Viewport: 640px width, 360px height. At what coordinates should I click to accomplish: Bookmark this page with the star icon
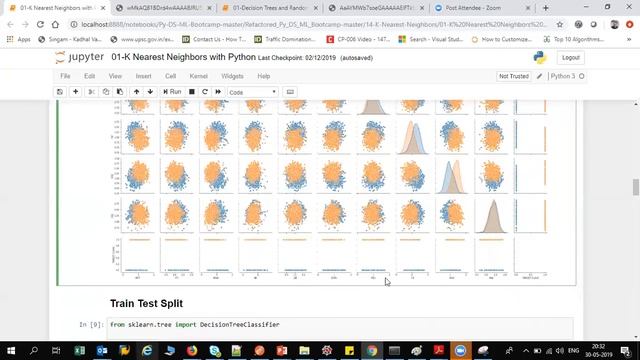pos(560,24)
